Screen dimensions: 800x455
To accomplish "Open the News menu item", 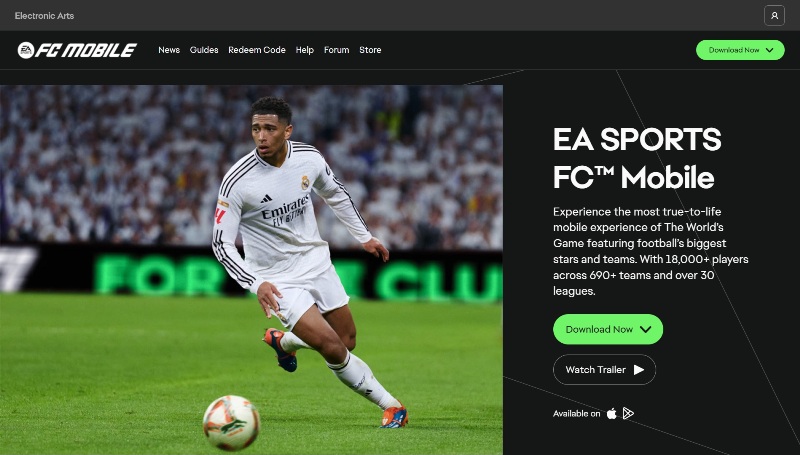I will point(169,50).
